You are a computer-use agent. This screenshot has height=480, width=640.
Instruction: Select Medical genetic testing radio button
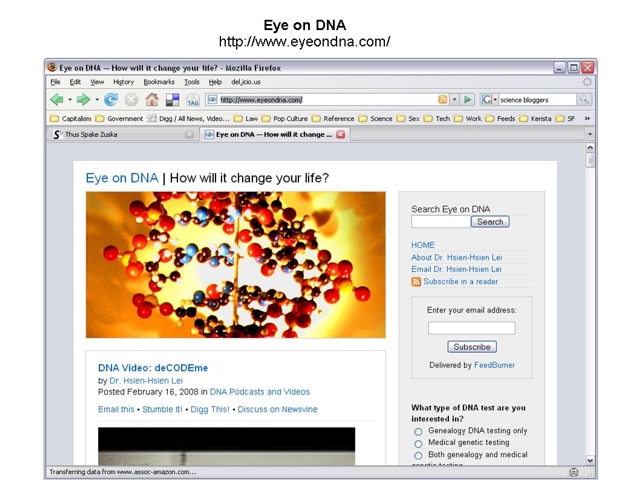tap(419, 444)
